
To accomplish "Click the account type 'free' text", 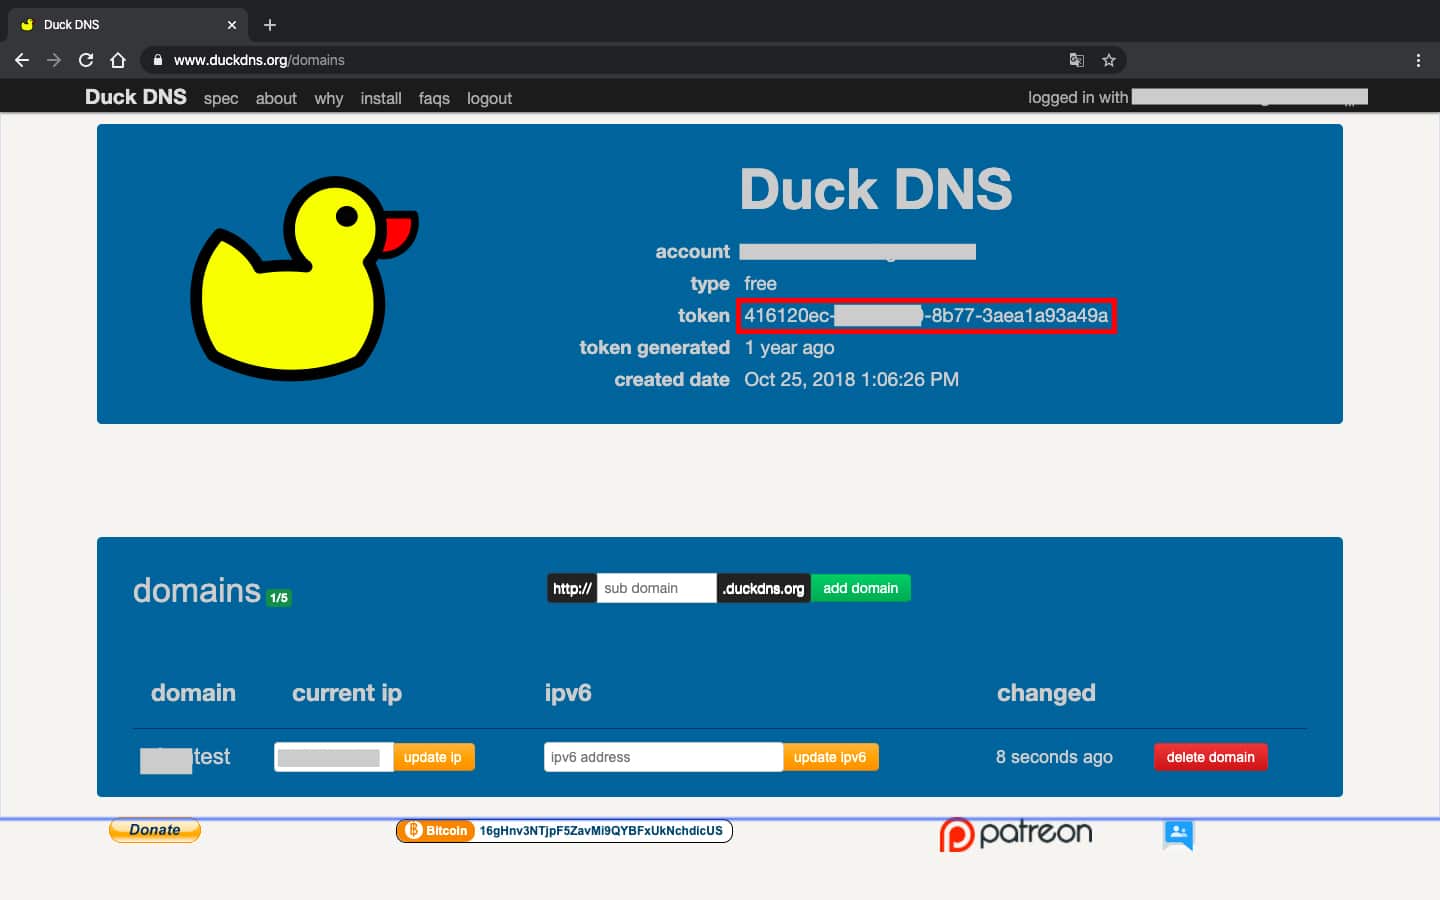I will [x=760, y=284].
